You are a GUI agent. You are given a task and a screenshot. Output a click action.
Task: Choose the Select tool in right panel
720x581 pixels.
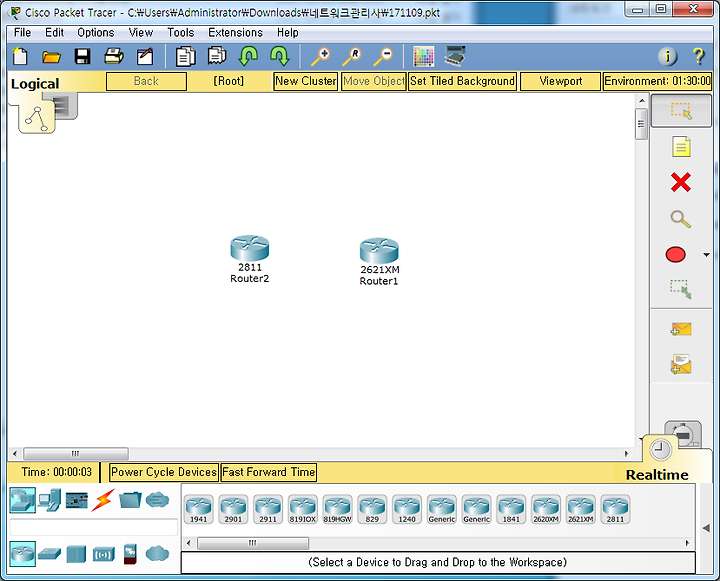[x=681, y=111]
